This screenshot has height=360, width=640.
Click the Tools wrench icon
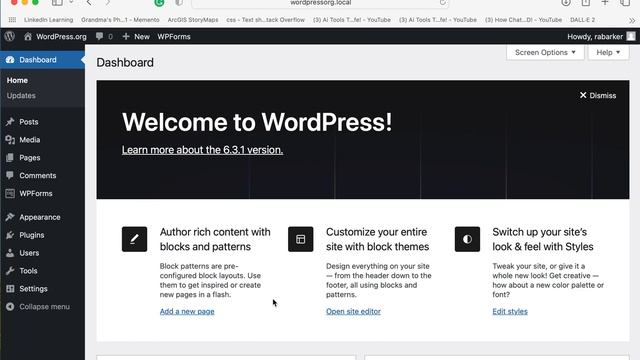pyautogui.click(x=10, y=271)
